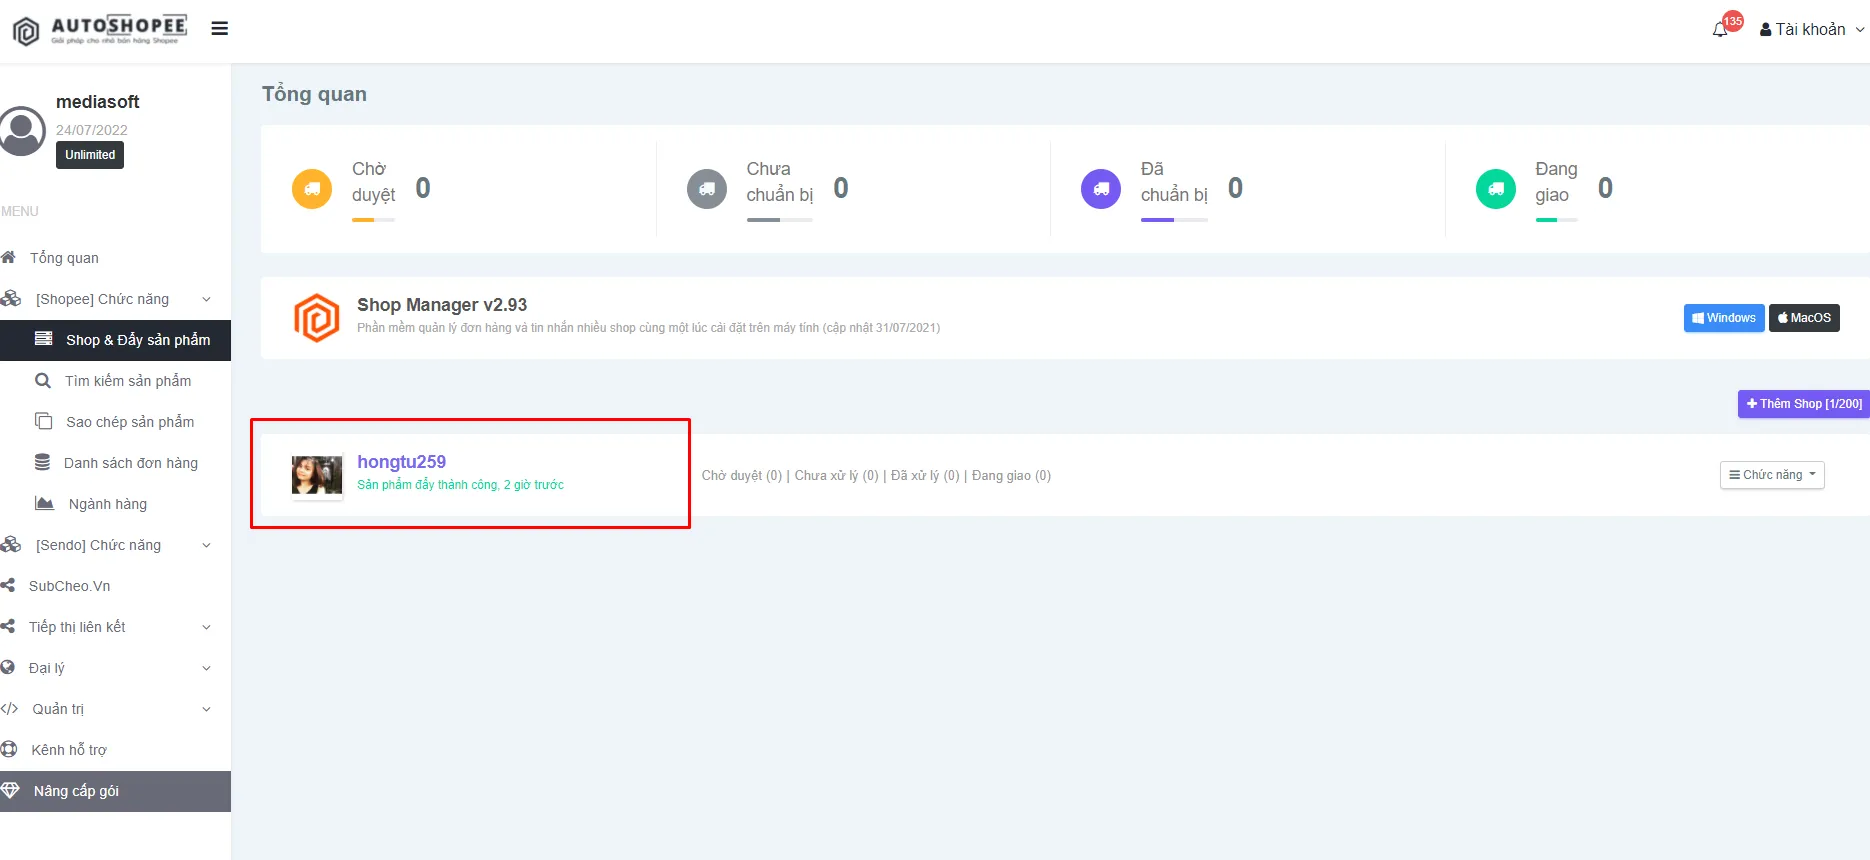Click the purple Đã chuẩn bị truck icon
This screenshot has height=860, width=1870.
tap(1101, 188)
